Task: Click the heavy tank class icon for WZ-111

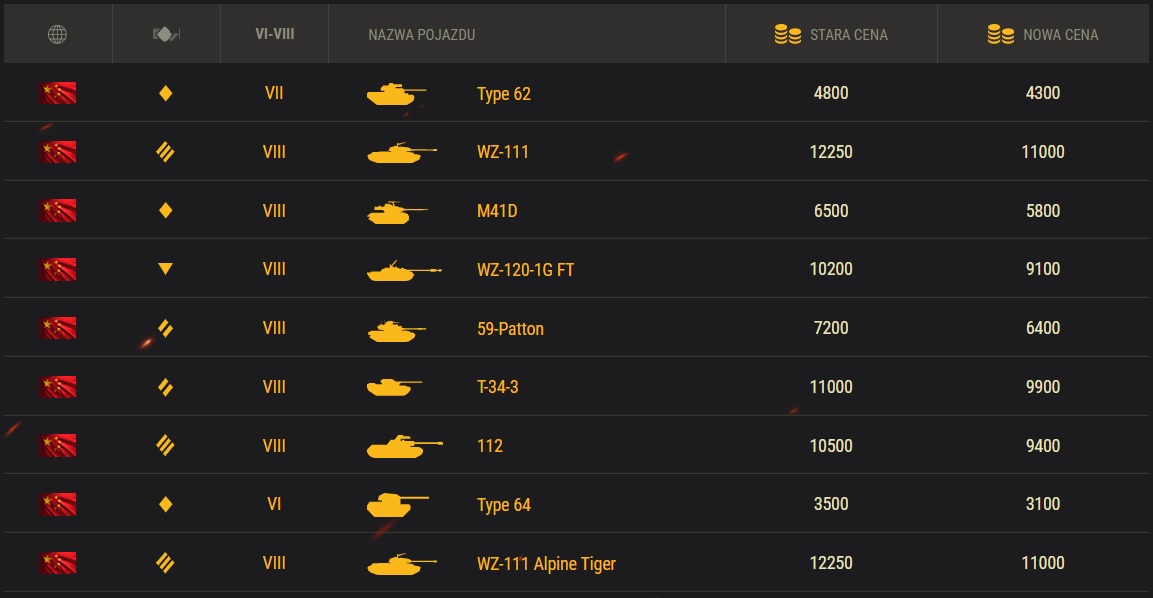Action: point(165,152)
